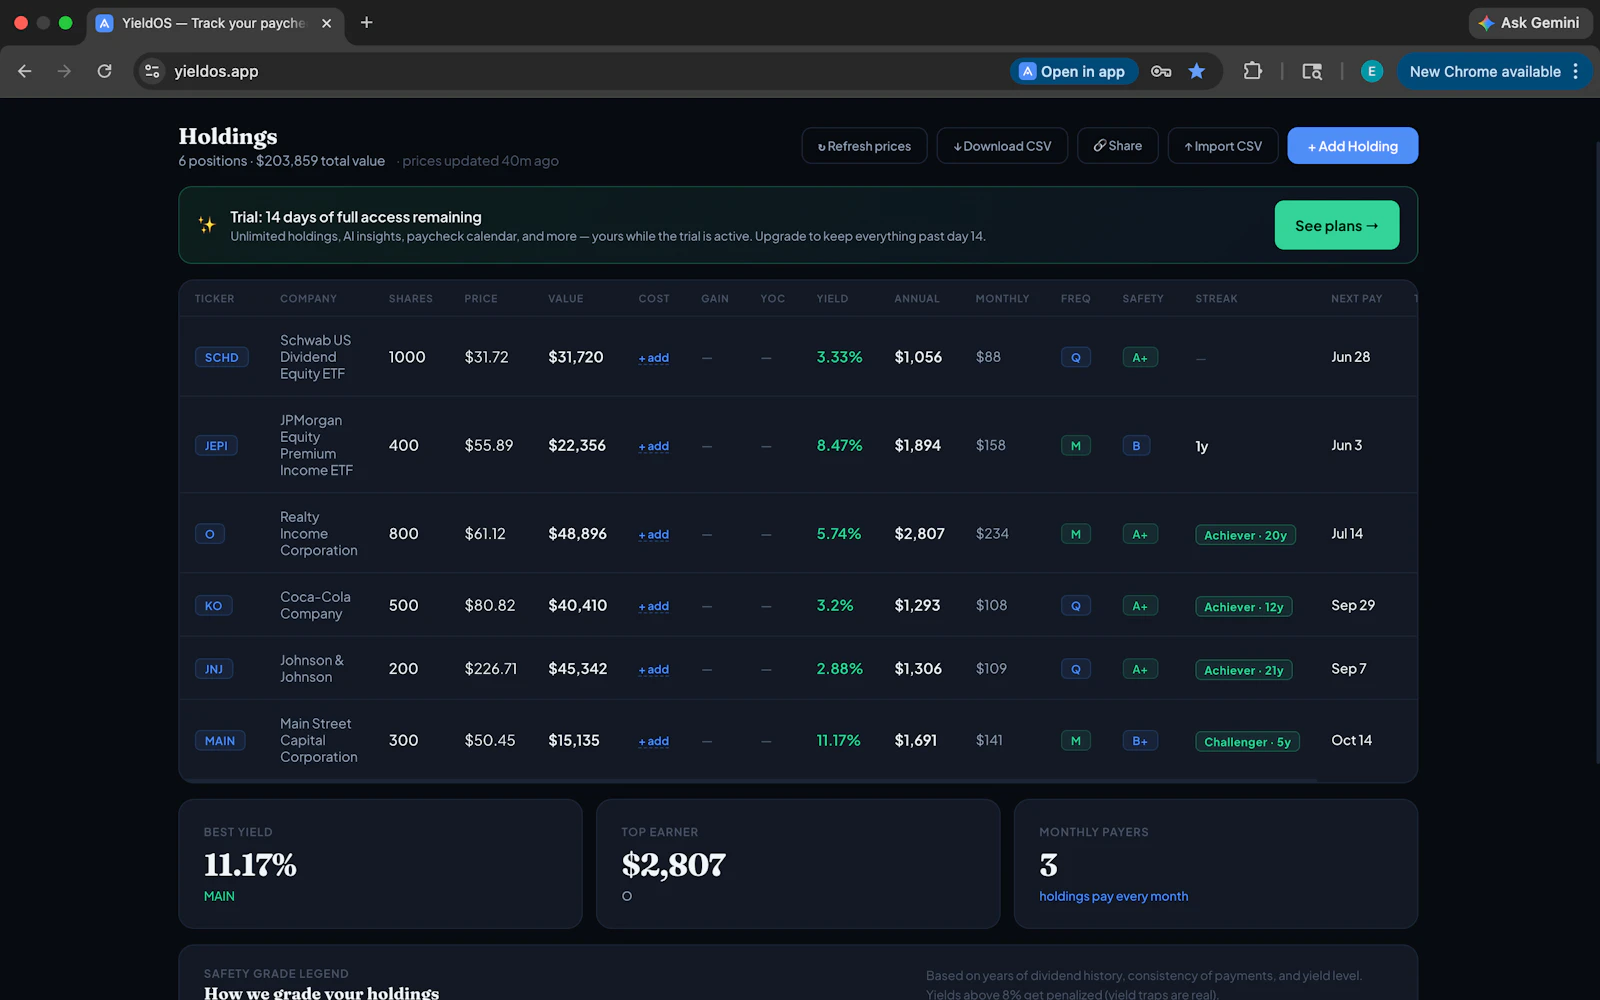Click the MAIN ticker badge
Image resolution: width=1600 pixels, height=1000 pixels.
point(220,741)
